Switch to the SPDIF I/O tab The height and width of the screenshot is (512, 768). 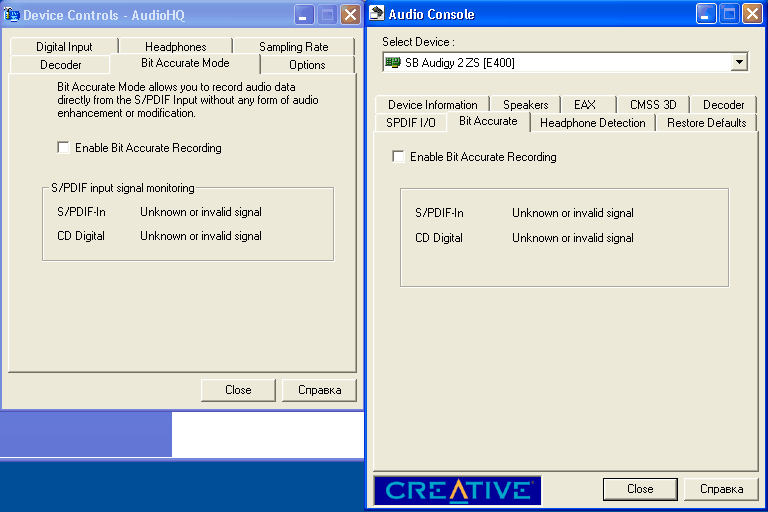point(410,122)
